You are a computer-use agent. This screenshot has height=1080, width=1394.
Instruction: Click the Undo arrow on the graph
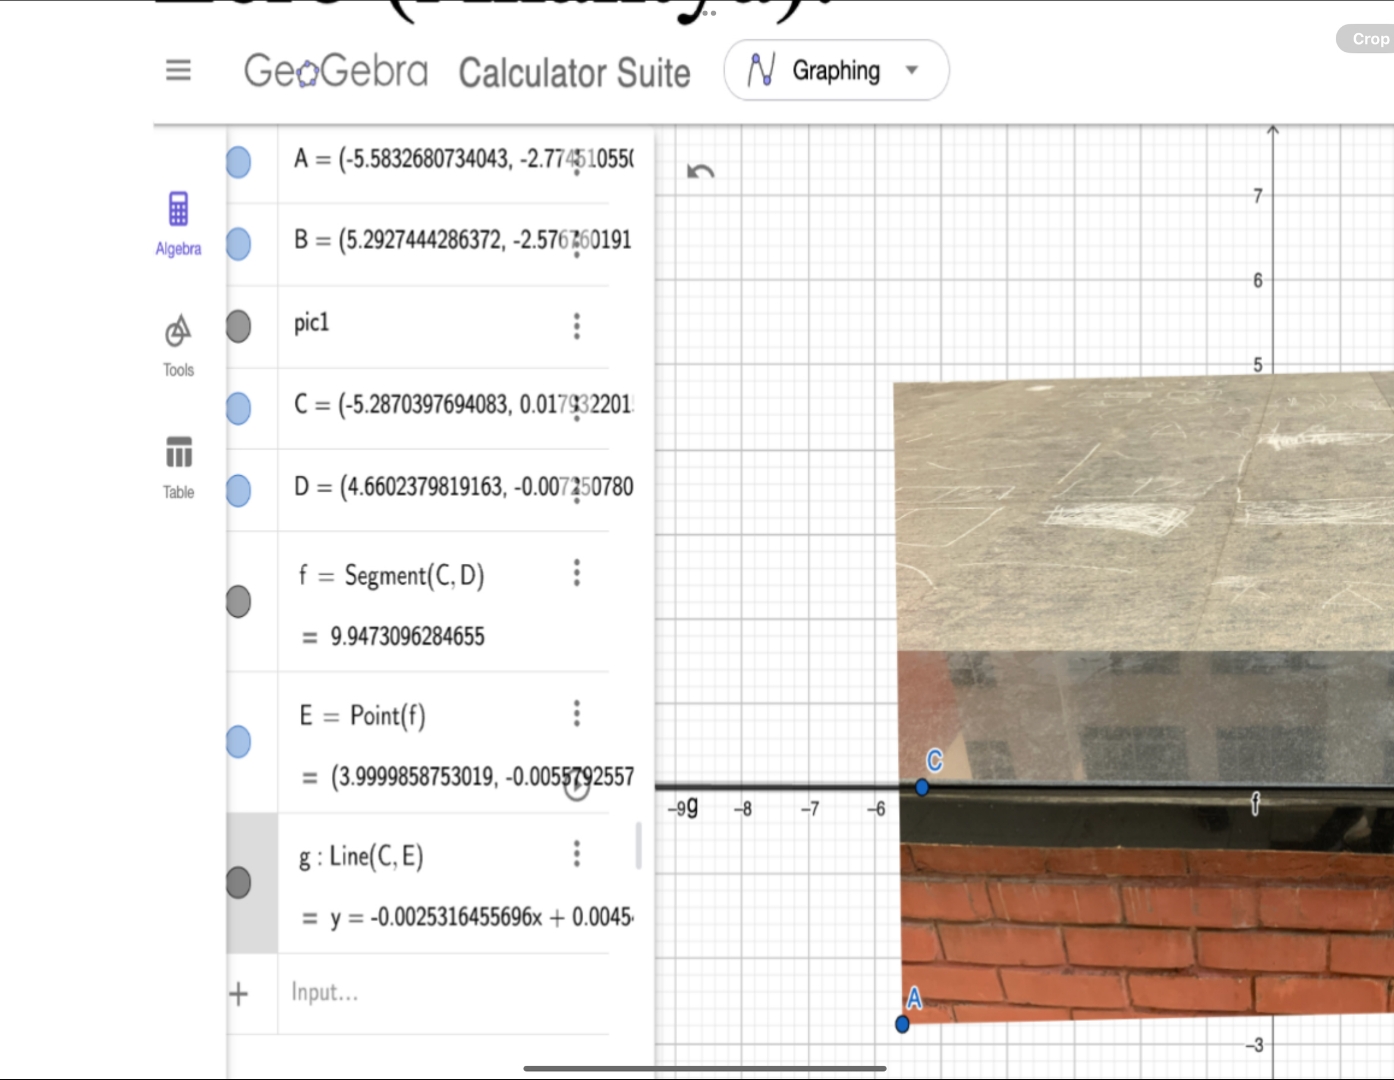(701, 171)
